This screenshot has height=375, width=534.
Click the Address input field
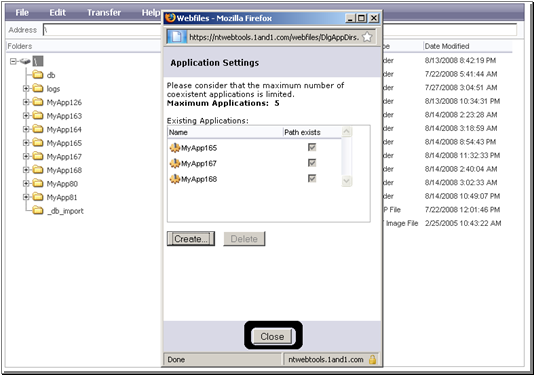(x=102, y=30)
